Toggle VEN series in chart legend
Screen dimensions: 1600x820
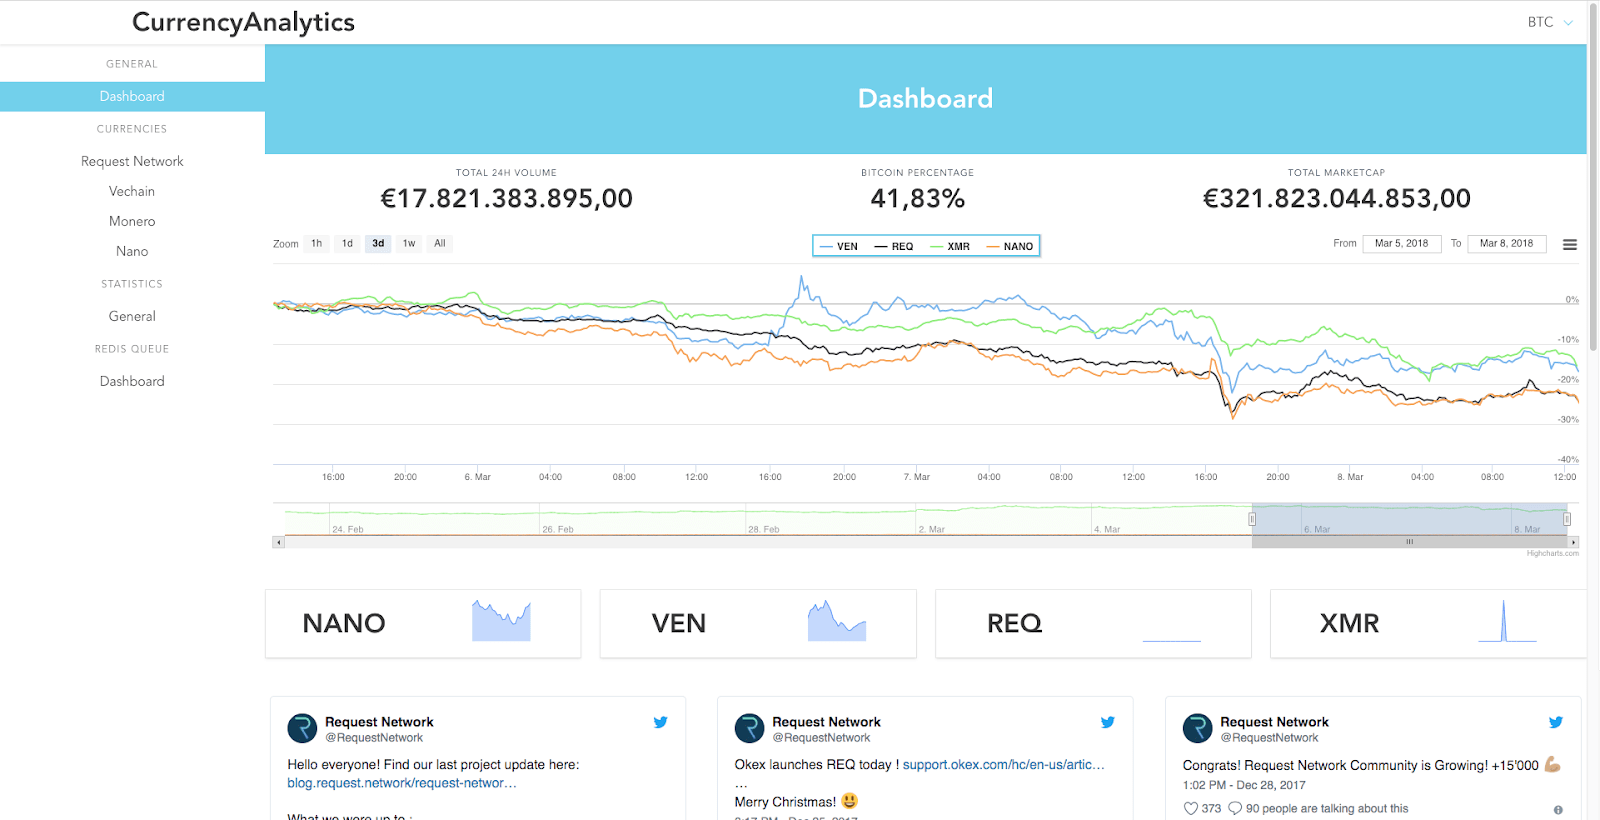point(839,246)
